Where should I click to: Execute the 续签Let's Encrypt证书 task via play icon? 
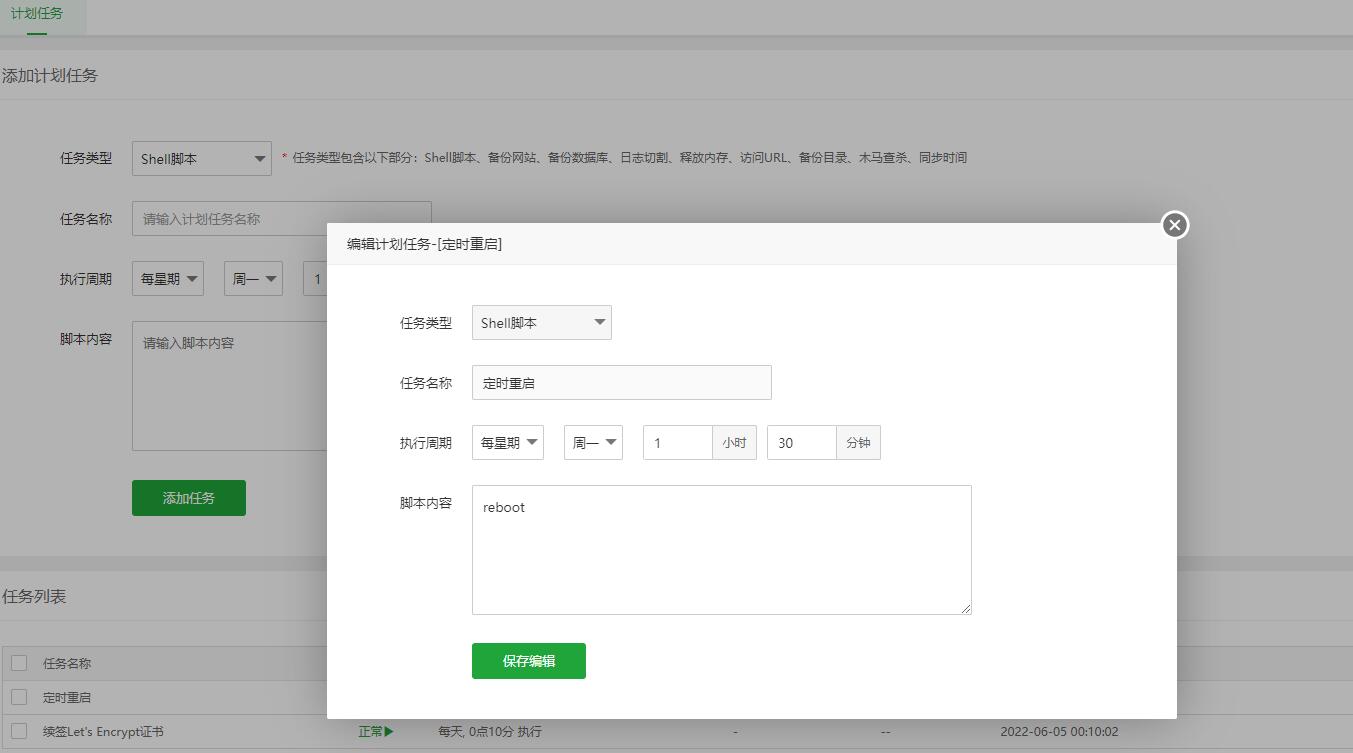(x=386, y=731)
